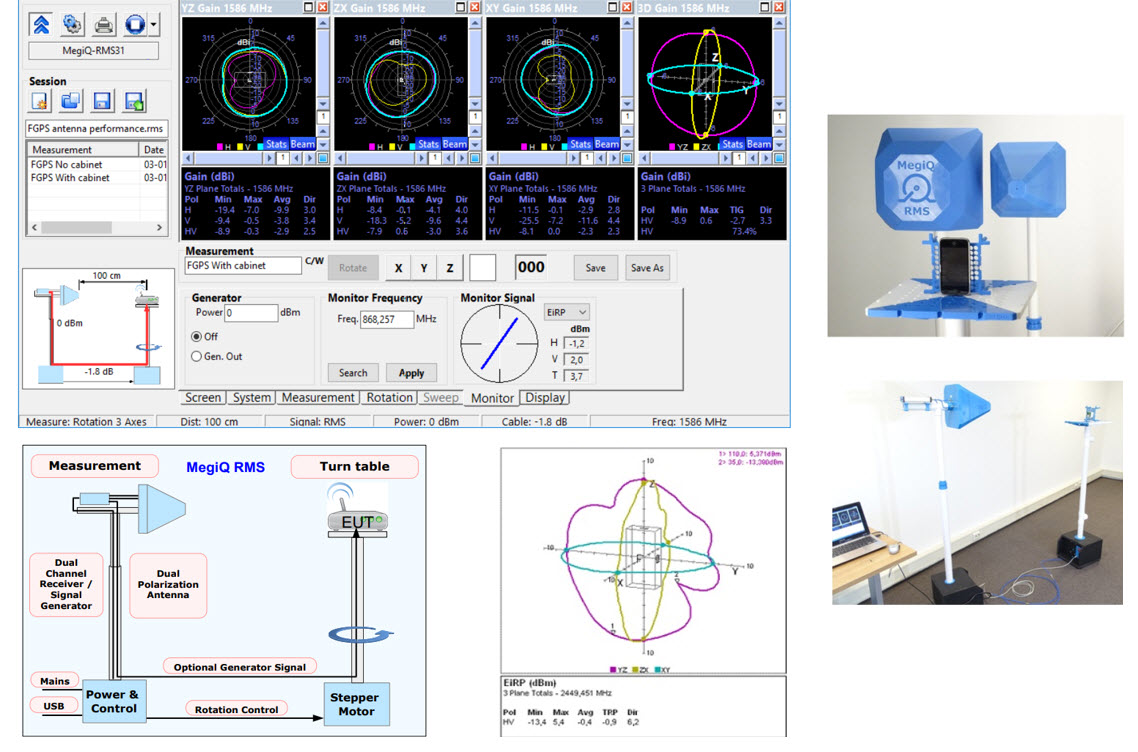Close the YZ Gain chart window

tap(322, 7)
